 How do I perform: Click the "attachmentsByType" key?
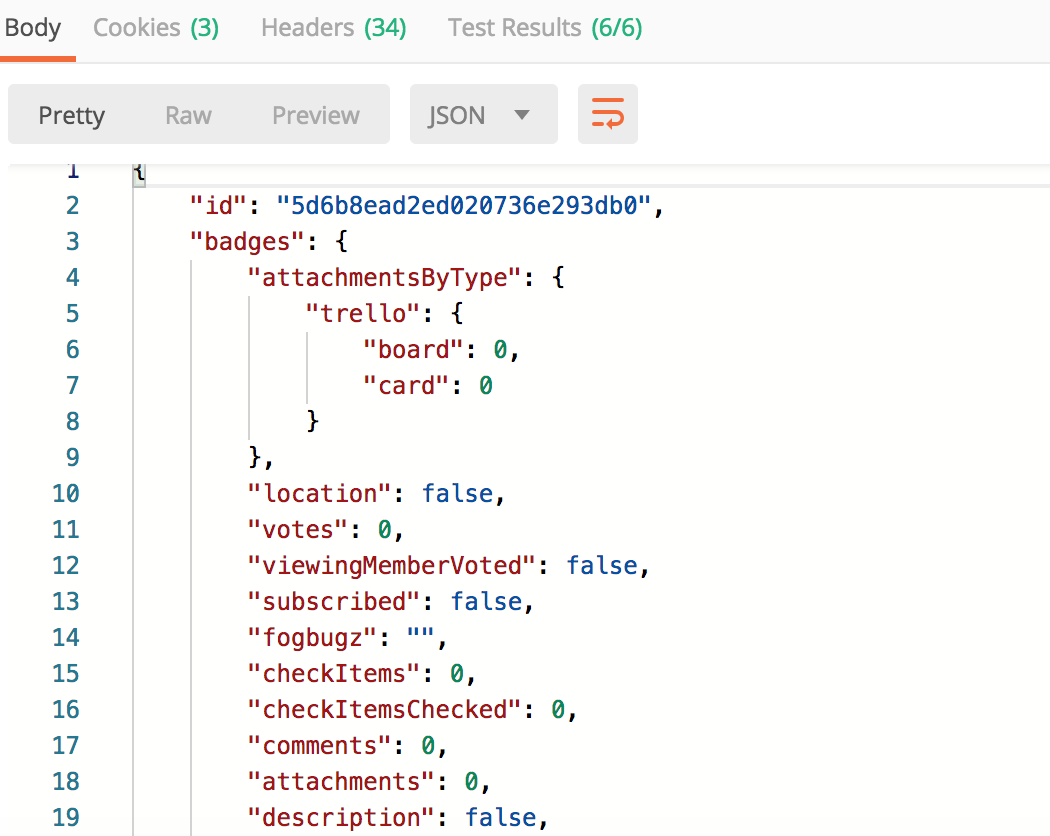384,278
